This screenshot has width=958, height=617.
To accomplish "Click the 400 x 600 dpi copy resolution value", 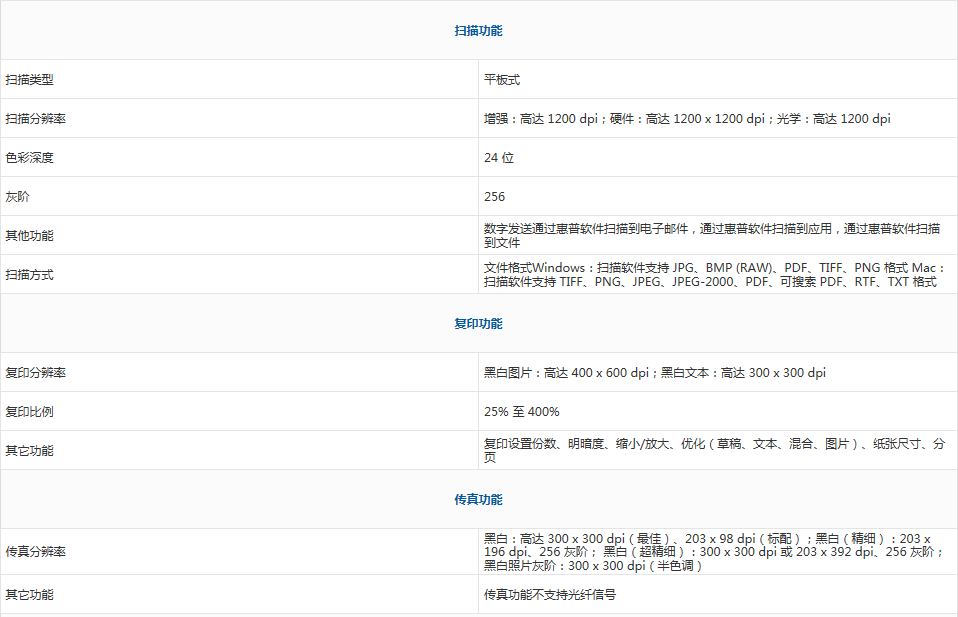I will [x=655, y=372].
